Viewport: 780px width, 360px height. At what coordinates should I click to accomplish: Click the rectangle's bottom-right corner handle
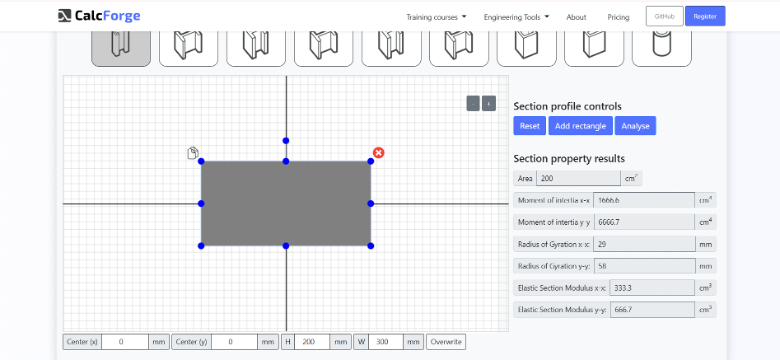(371, 246)
